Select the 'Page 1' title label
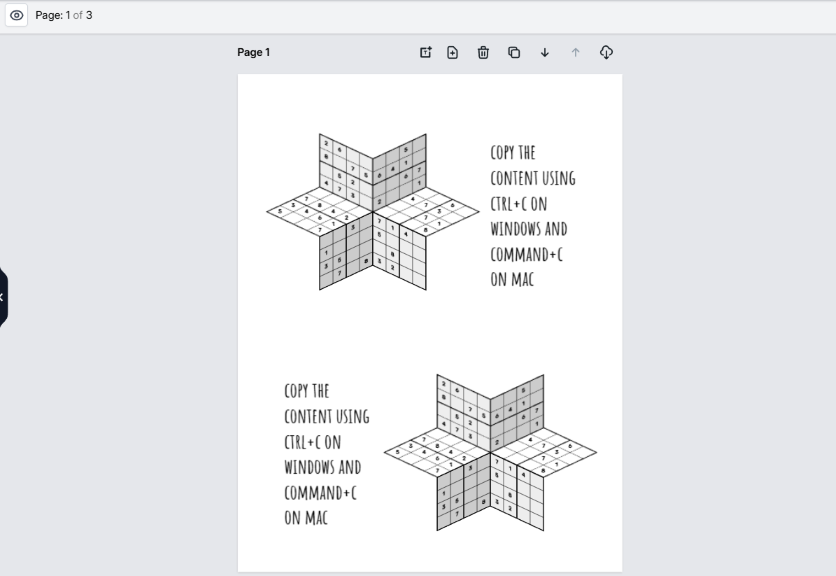 point(254,52)
